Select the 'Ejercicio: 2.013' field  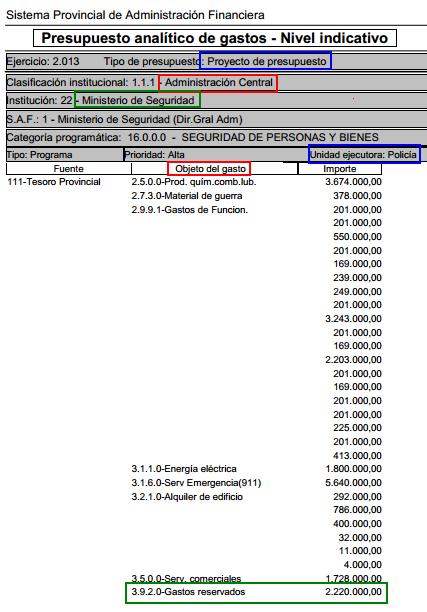pyautogui.click(x=43, y=61)
